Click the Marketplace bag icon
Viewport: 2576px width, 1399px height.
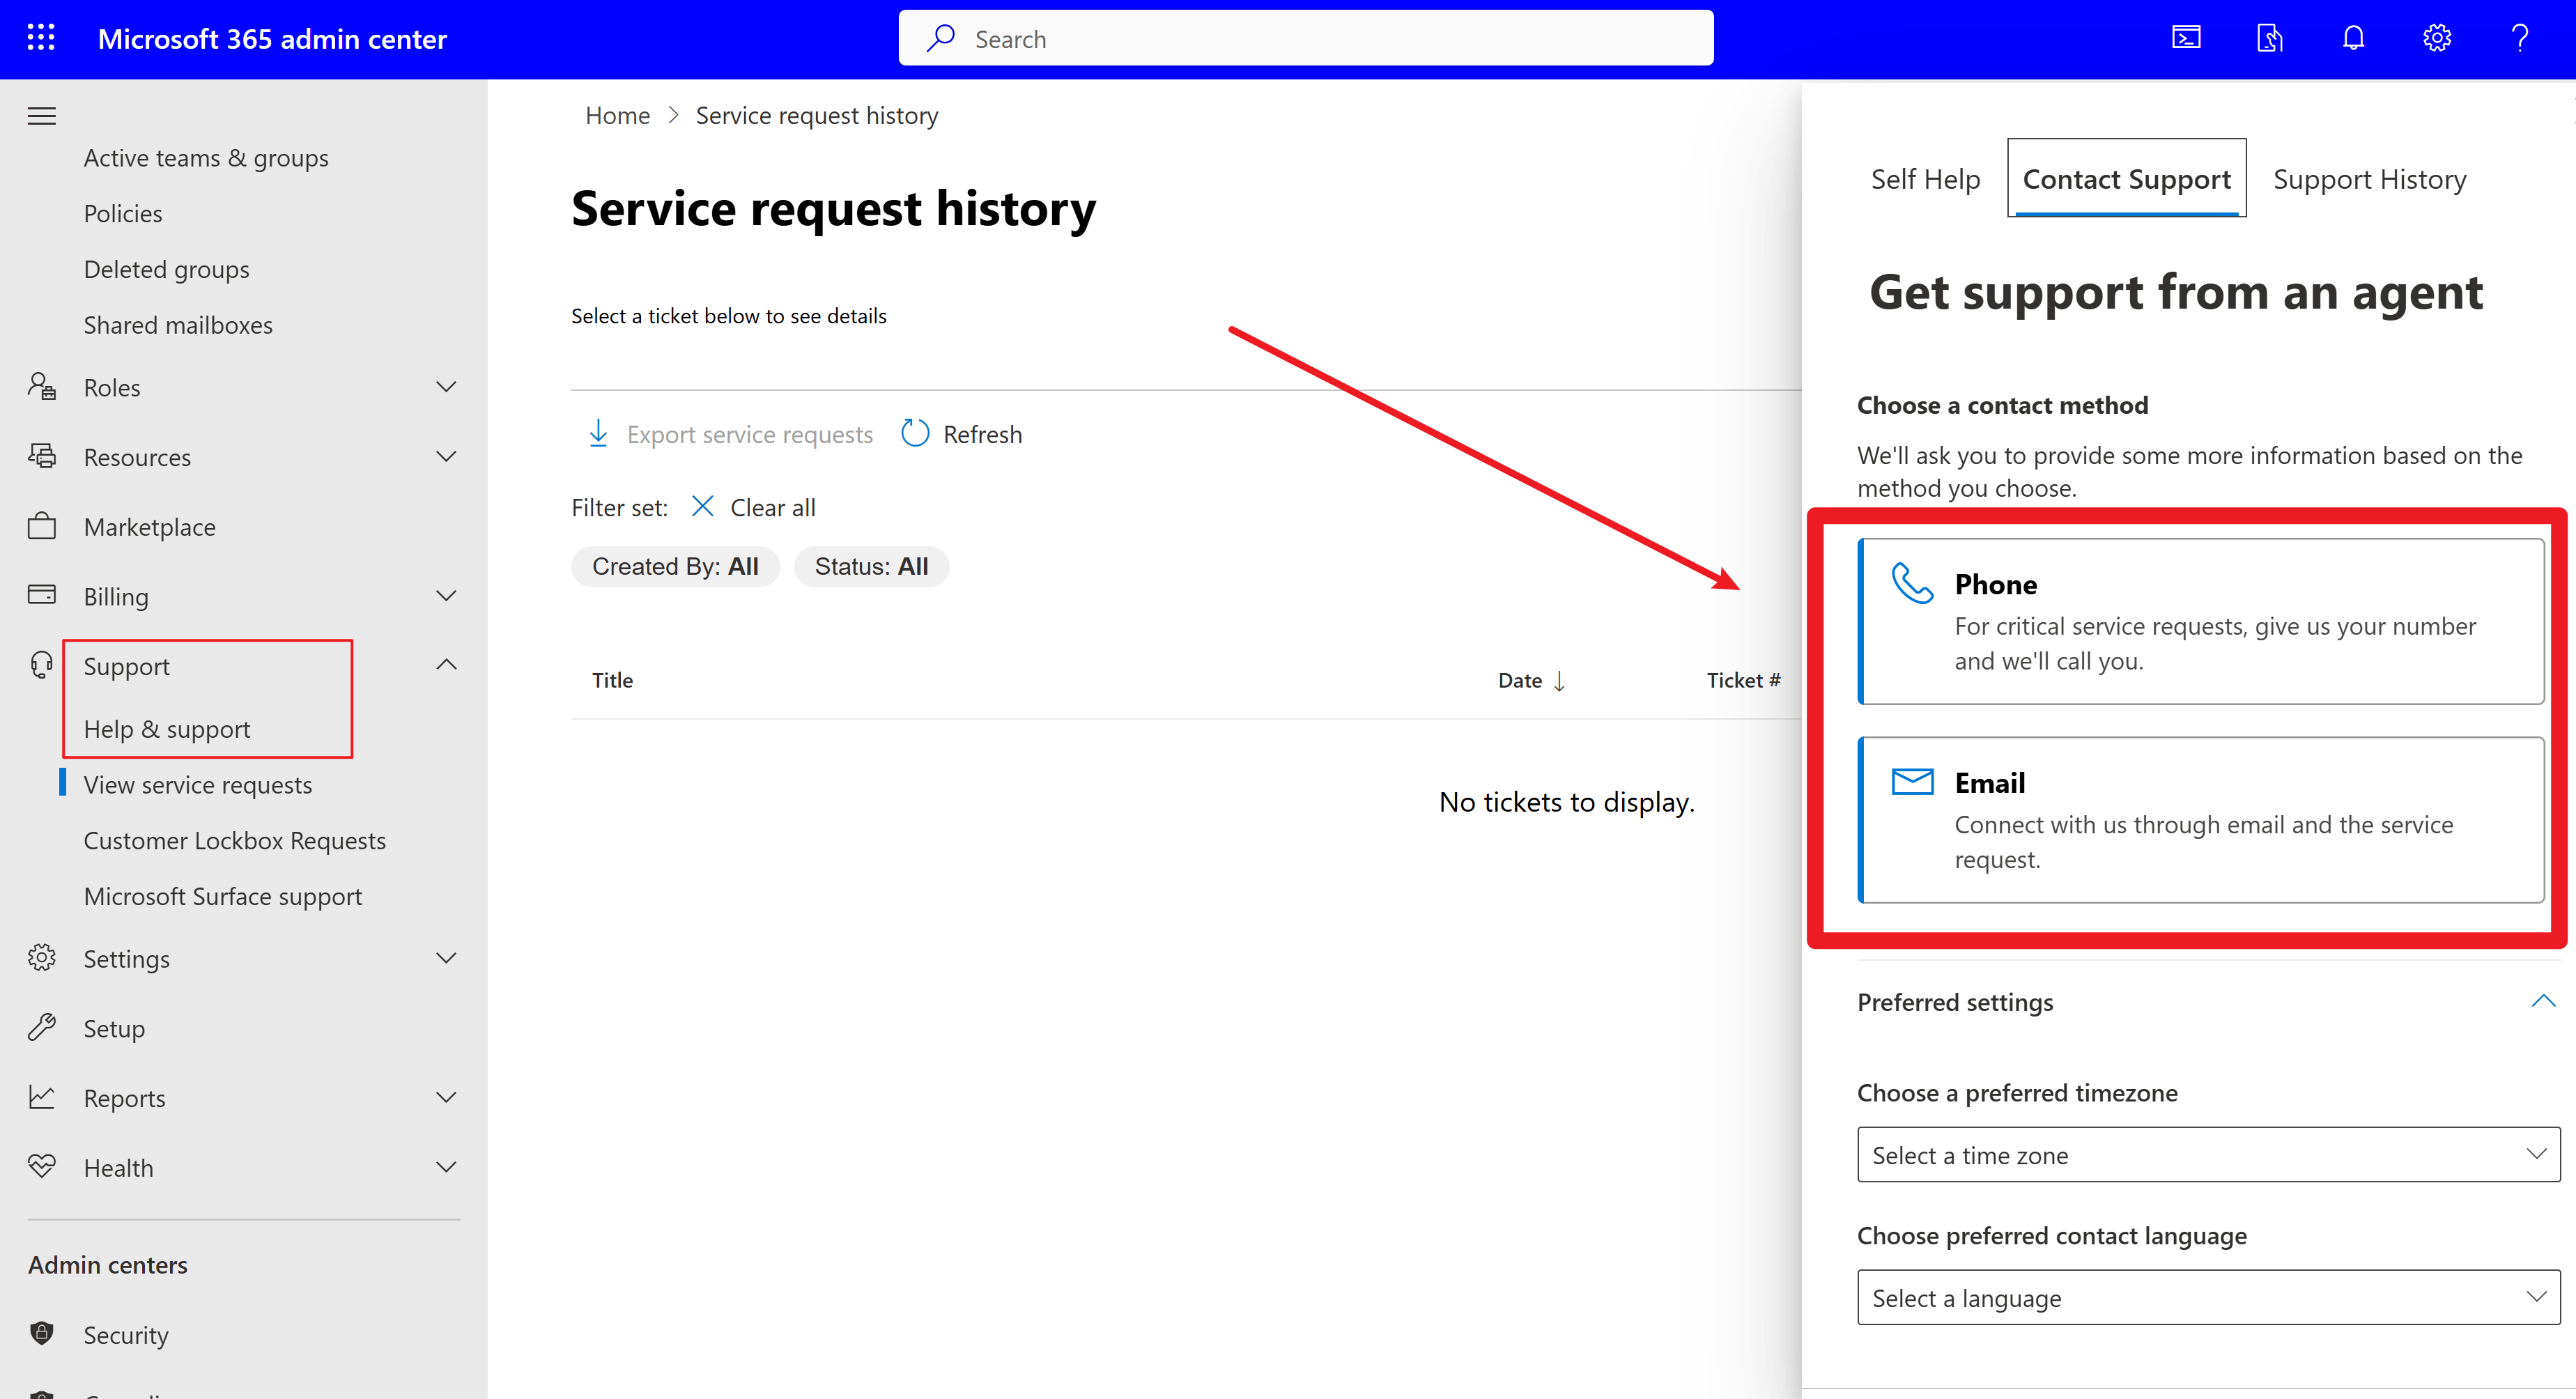coord(42,526)
